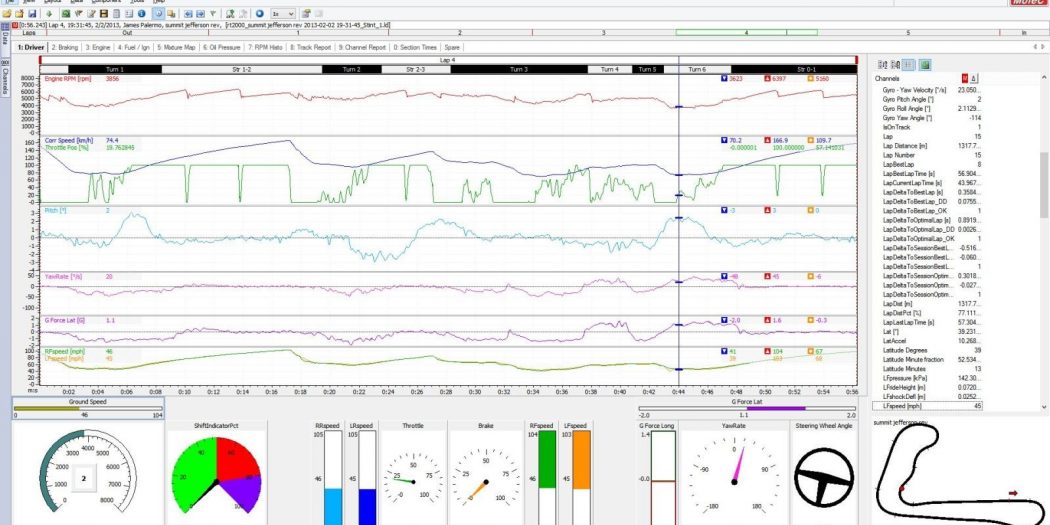This screenshot has width=1050, height=525.
Task: Switch to the 3: Engine worksheet tab
Action: [x=98, y=48]
